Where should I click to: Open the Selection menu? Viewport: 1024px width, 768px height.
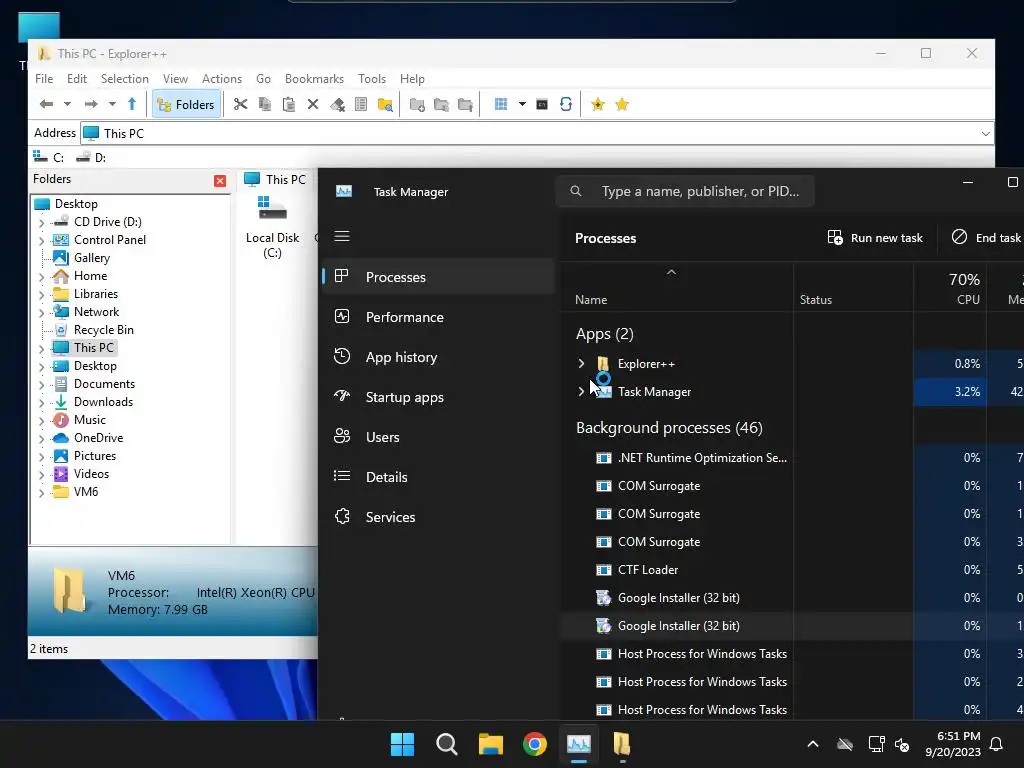[x=125, y=78]
